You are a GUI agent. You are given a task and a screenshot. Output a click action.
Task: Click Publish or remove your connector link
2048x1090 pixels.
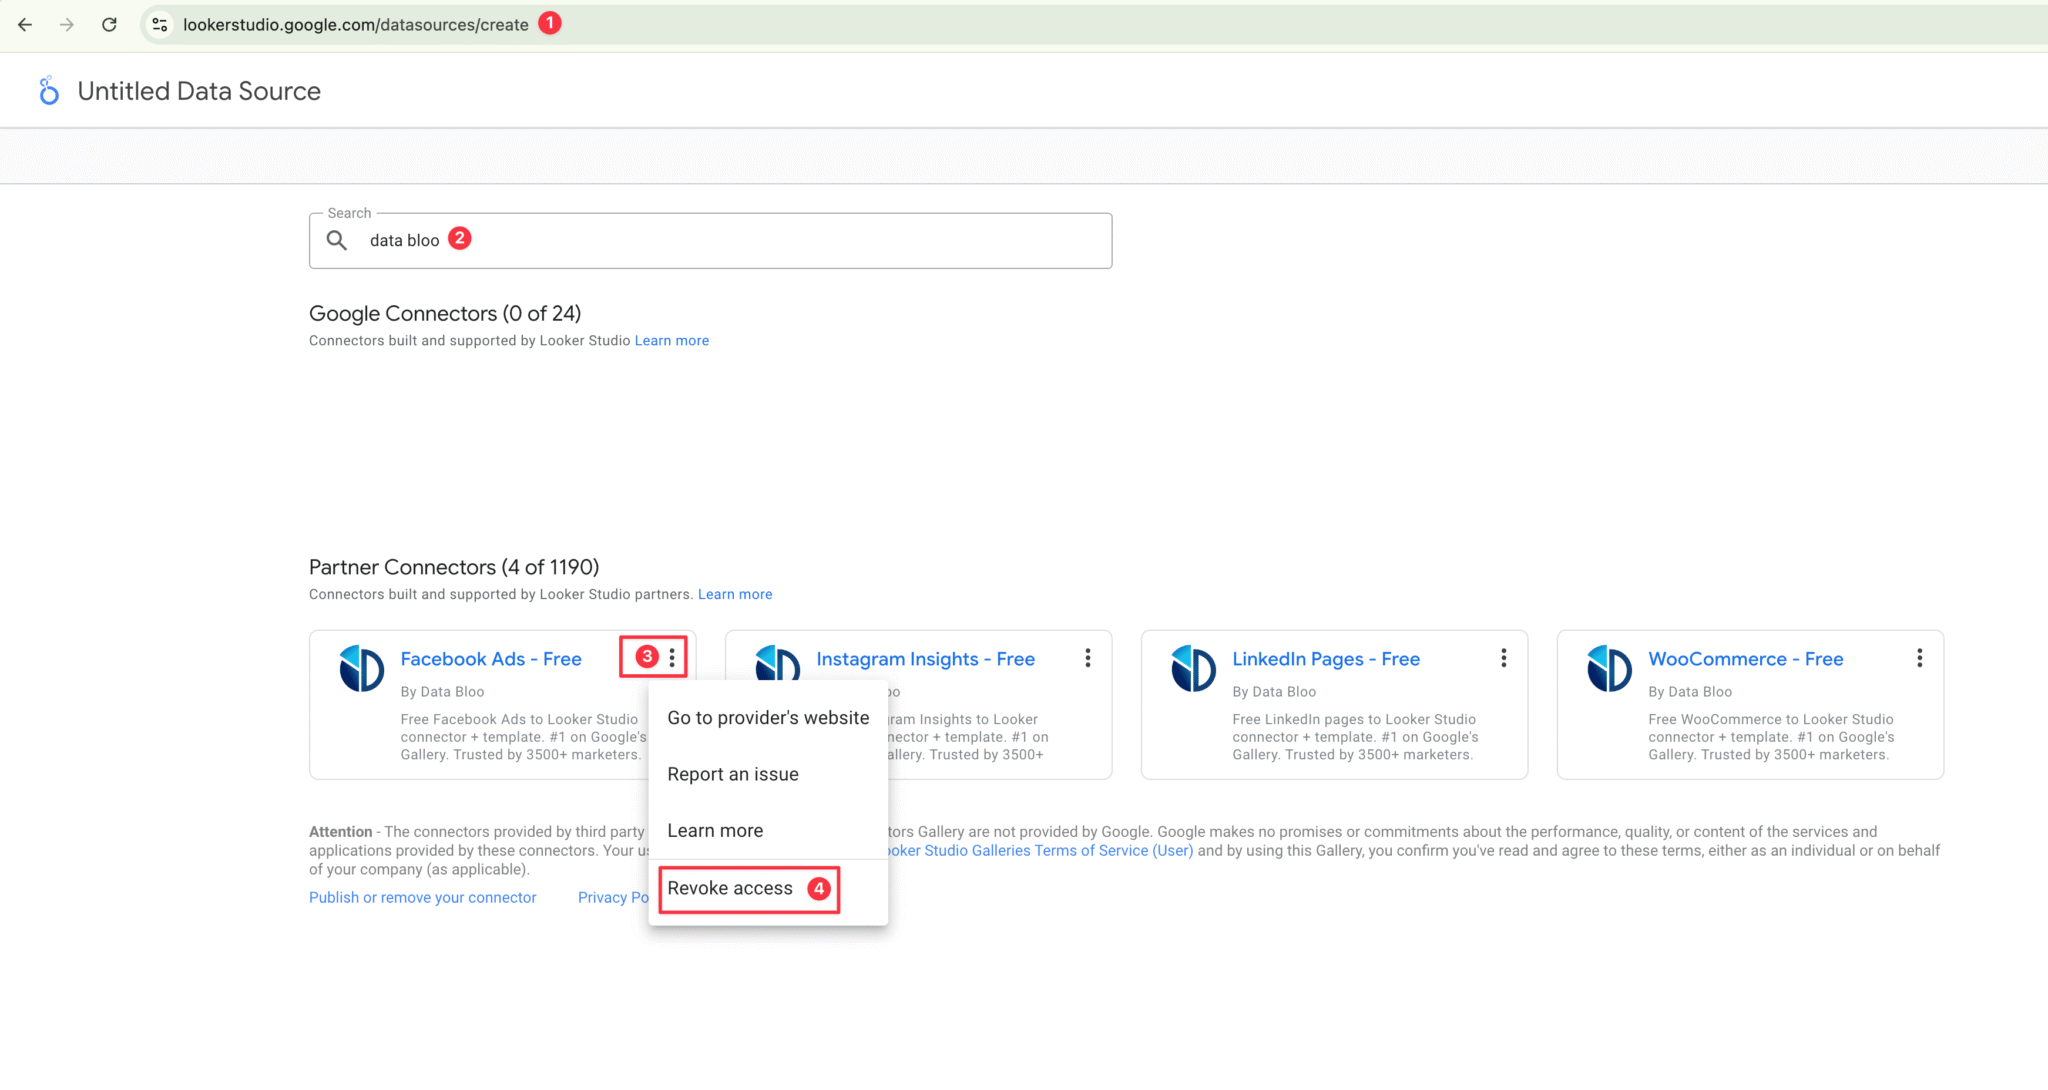point(422,897)
